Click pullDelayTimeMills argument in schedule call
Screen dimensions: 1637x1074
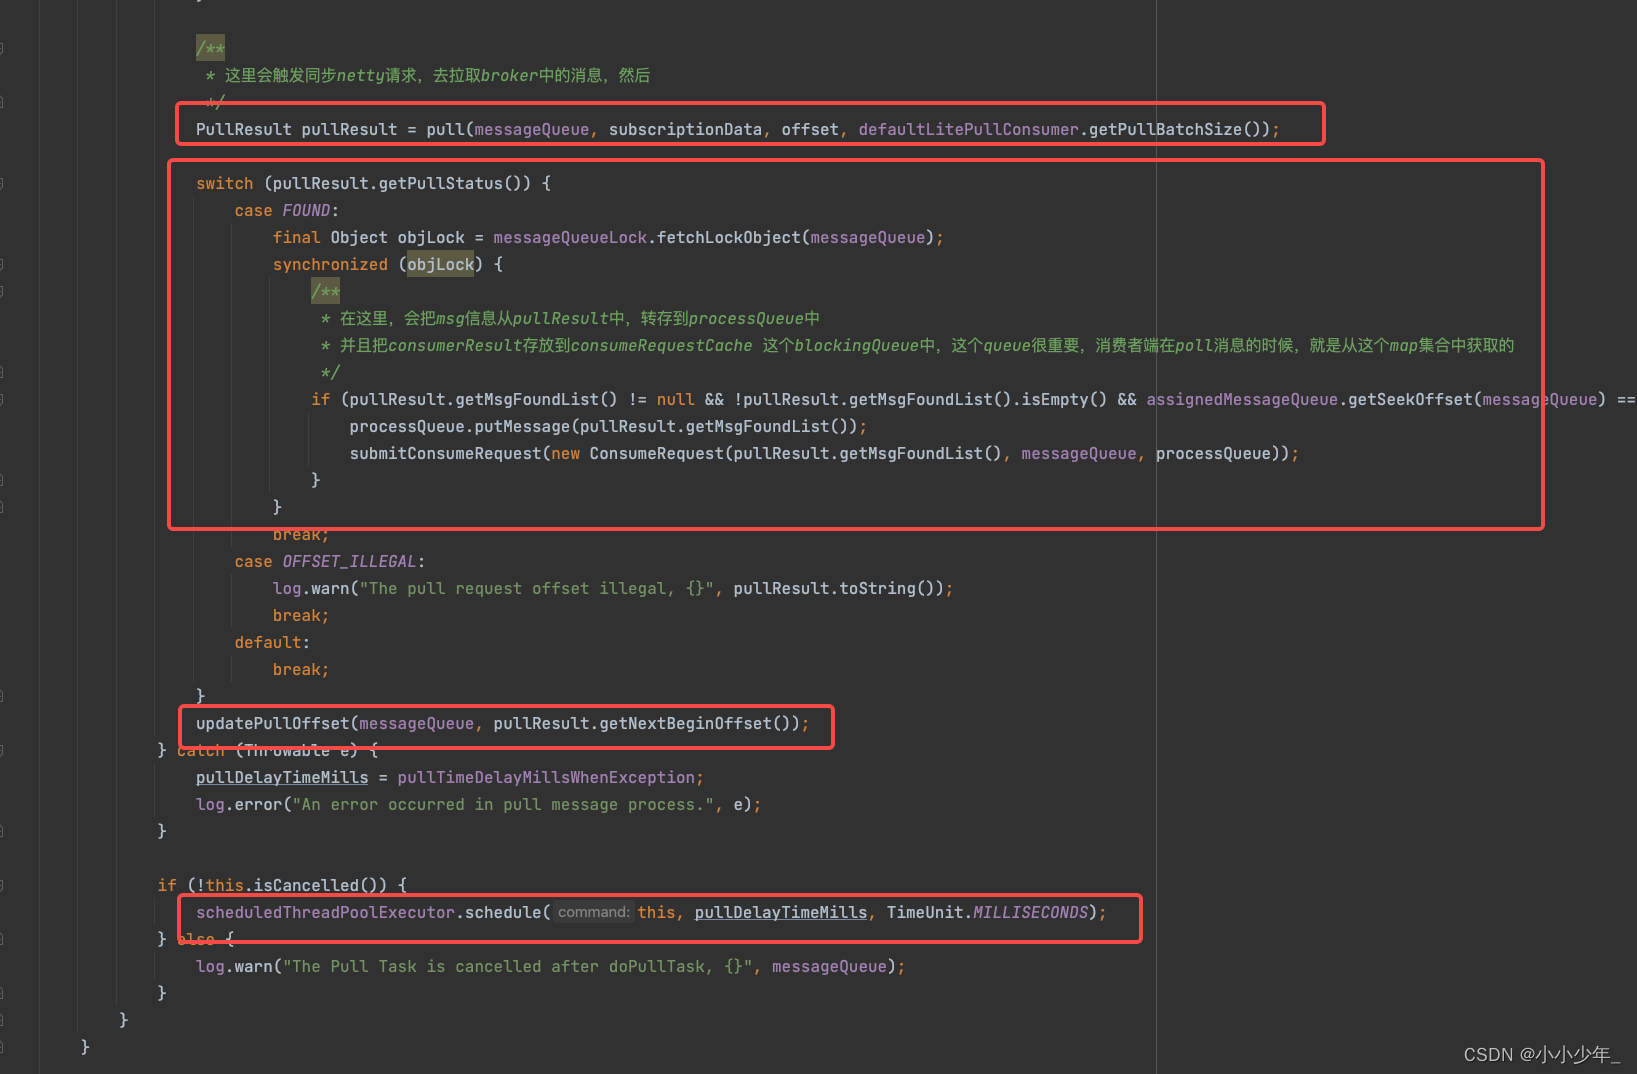(781, 912)
